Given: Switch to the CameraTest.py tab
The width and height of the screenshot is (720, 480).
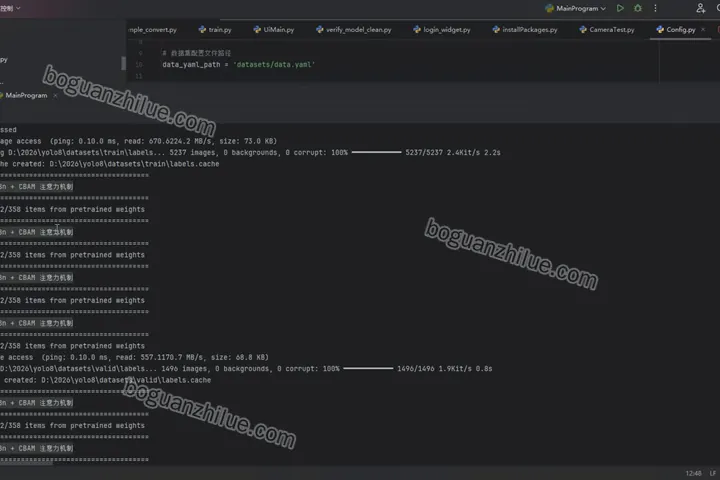Looking at the screenshot, I should pyautogui.click(x=607, y=29).
